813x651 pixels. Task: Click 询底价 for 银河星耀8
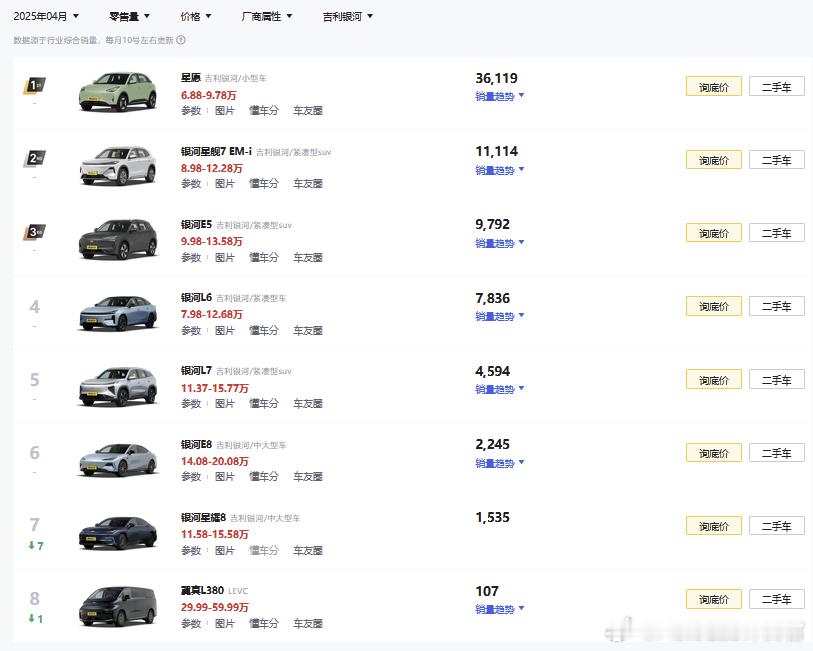(713, 526)
